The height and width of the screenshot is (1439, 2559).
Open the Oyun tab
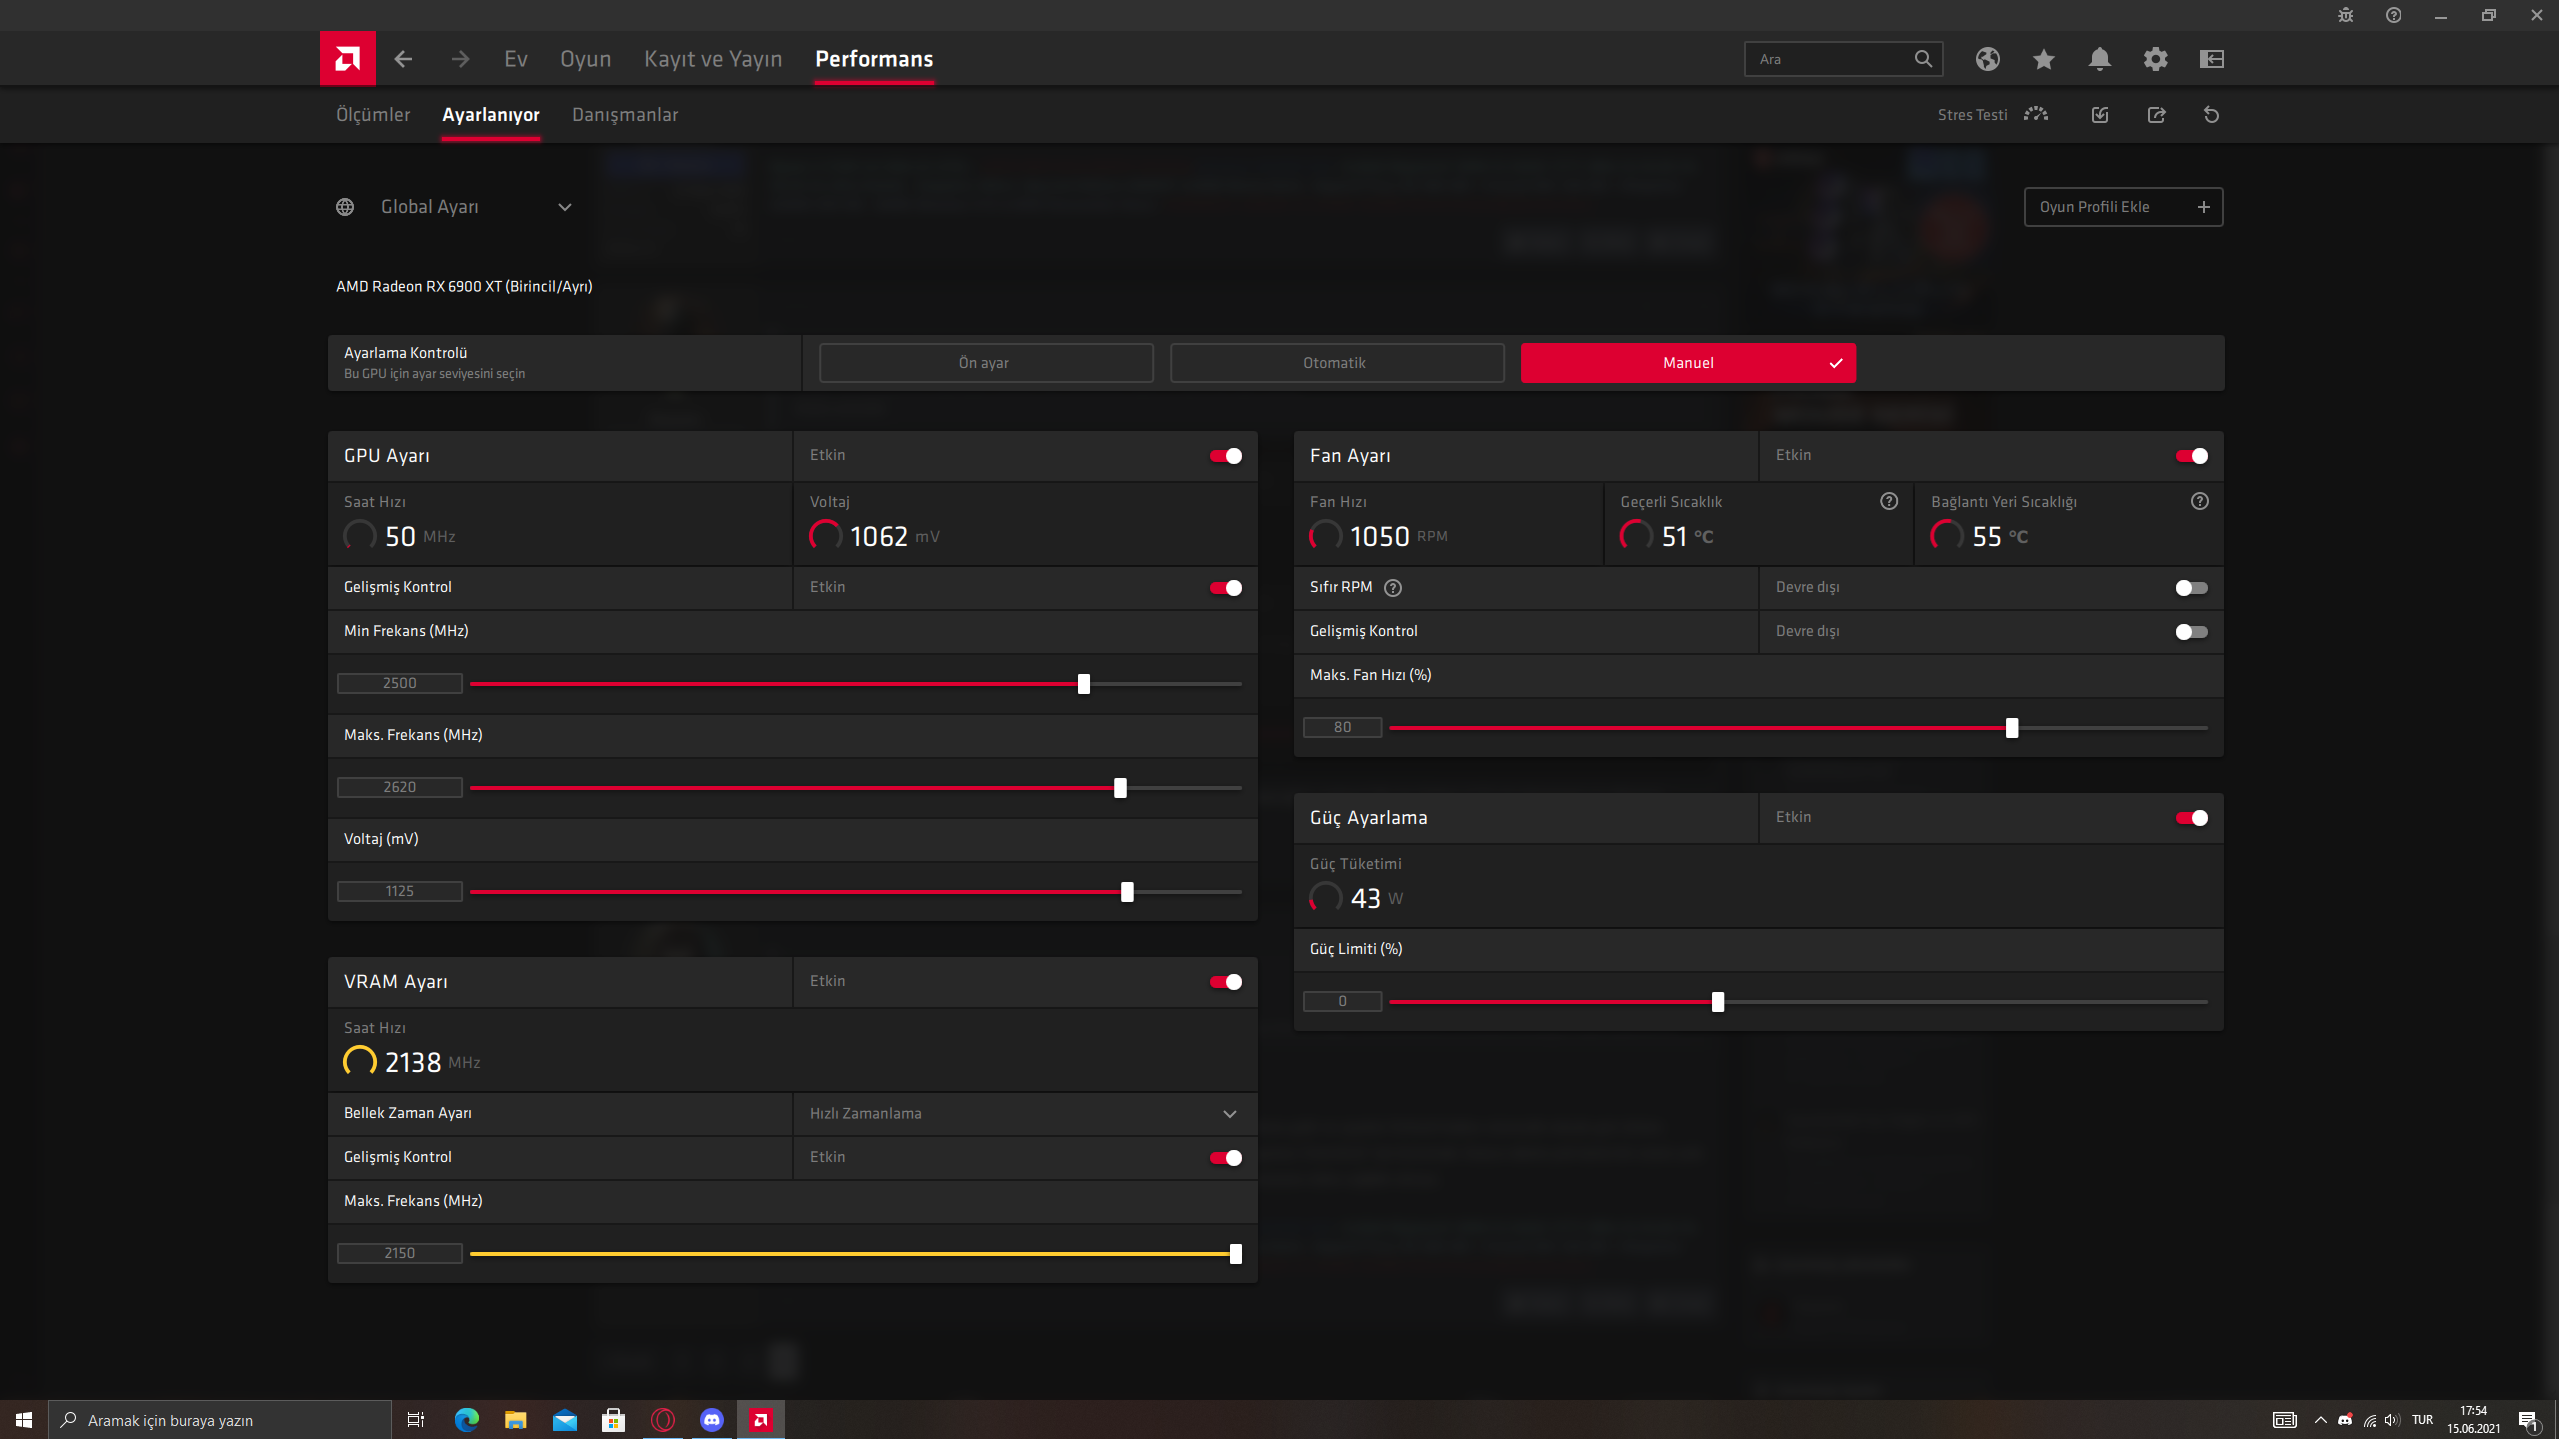(585, 59)
